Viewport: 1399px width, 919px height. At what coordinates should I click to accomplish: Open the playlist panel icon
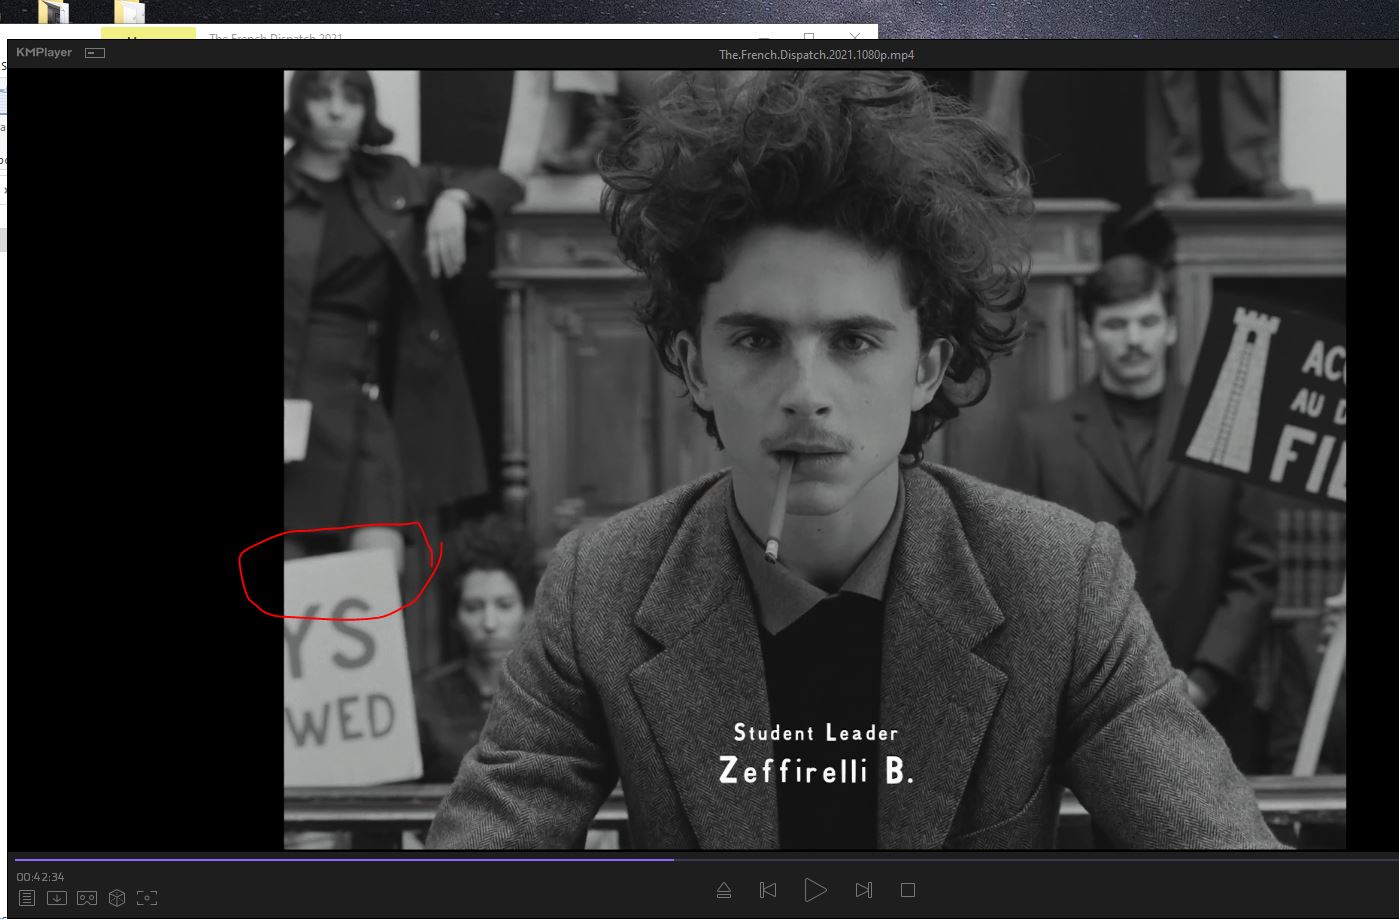pos(27,898)
